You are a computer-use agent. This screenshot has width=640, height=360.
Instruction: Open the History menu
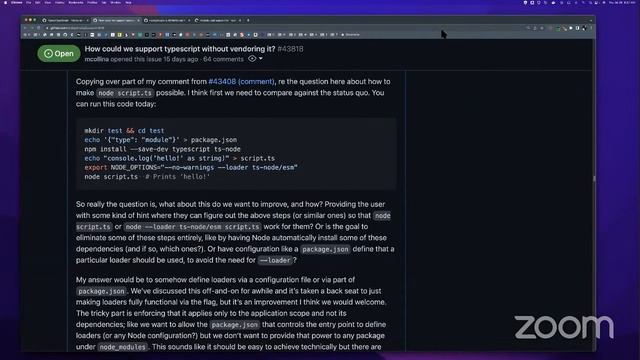[60, 2]
